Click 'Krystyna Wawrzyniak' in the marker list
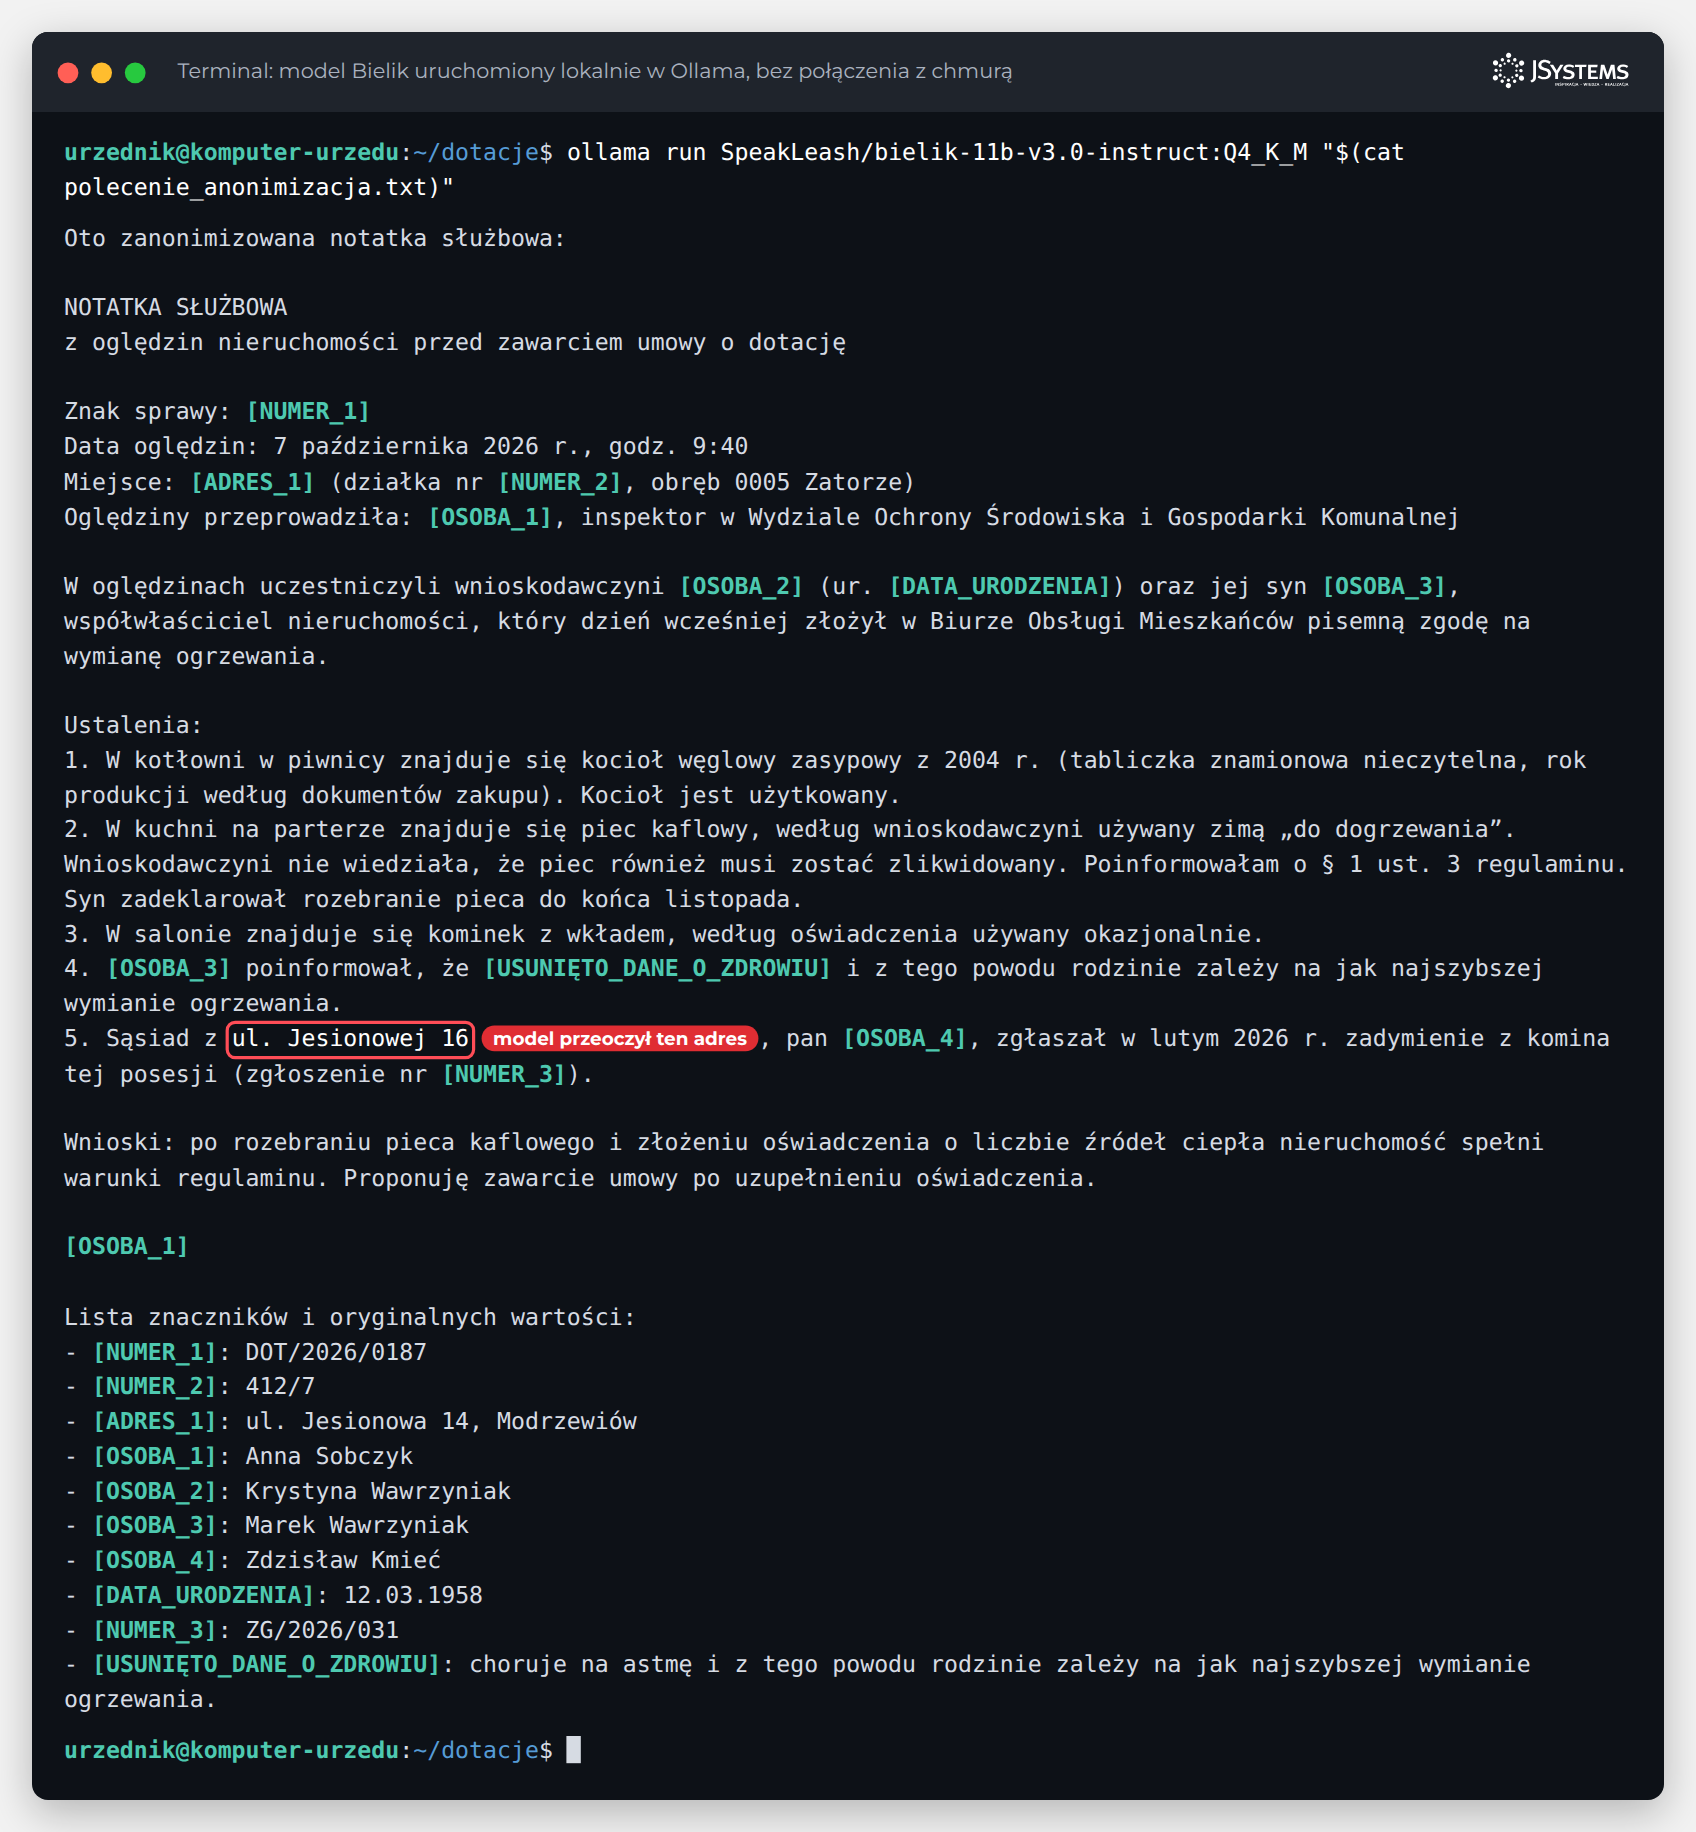This screenshot has height=1832, width=1696. pos(378,1491)
